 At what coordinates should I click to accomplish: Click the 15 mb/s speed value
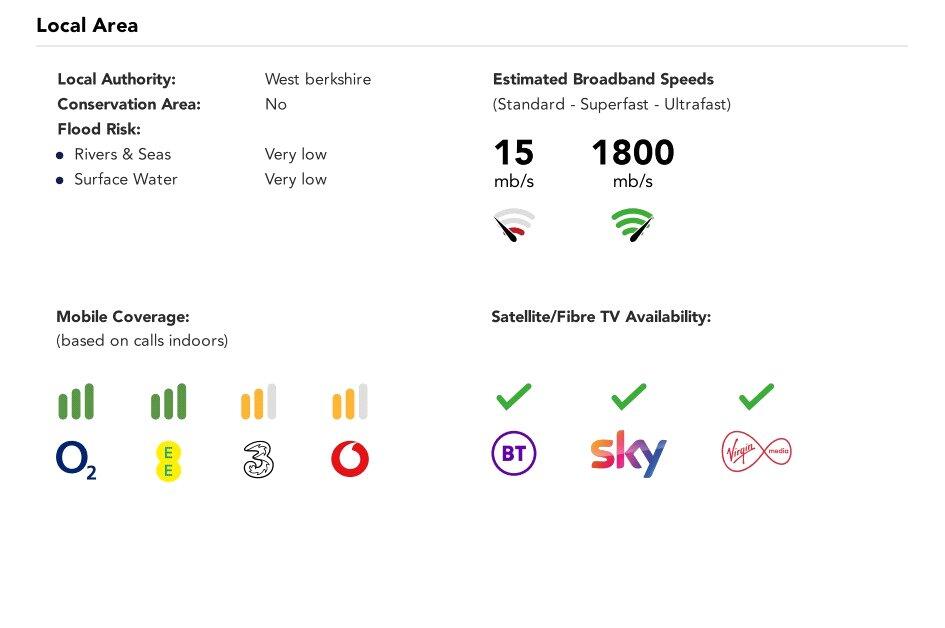pos(514,154)
